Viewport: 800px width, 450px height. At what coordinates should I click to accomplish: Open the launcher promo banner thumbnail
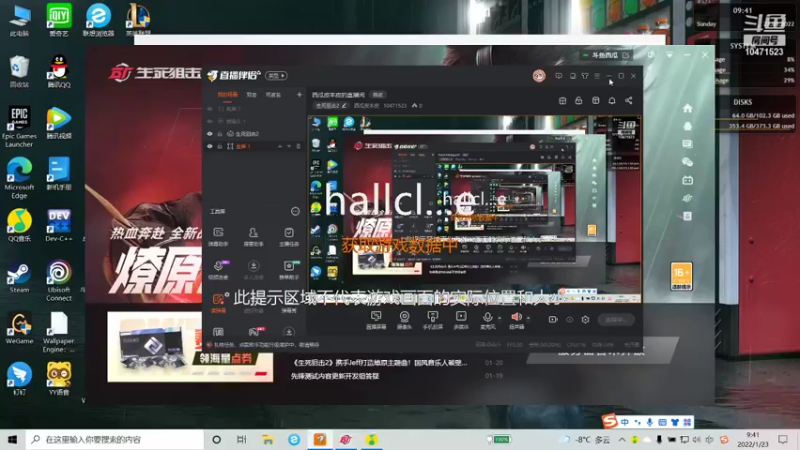(190, 347)
